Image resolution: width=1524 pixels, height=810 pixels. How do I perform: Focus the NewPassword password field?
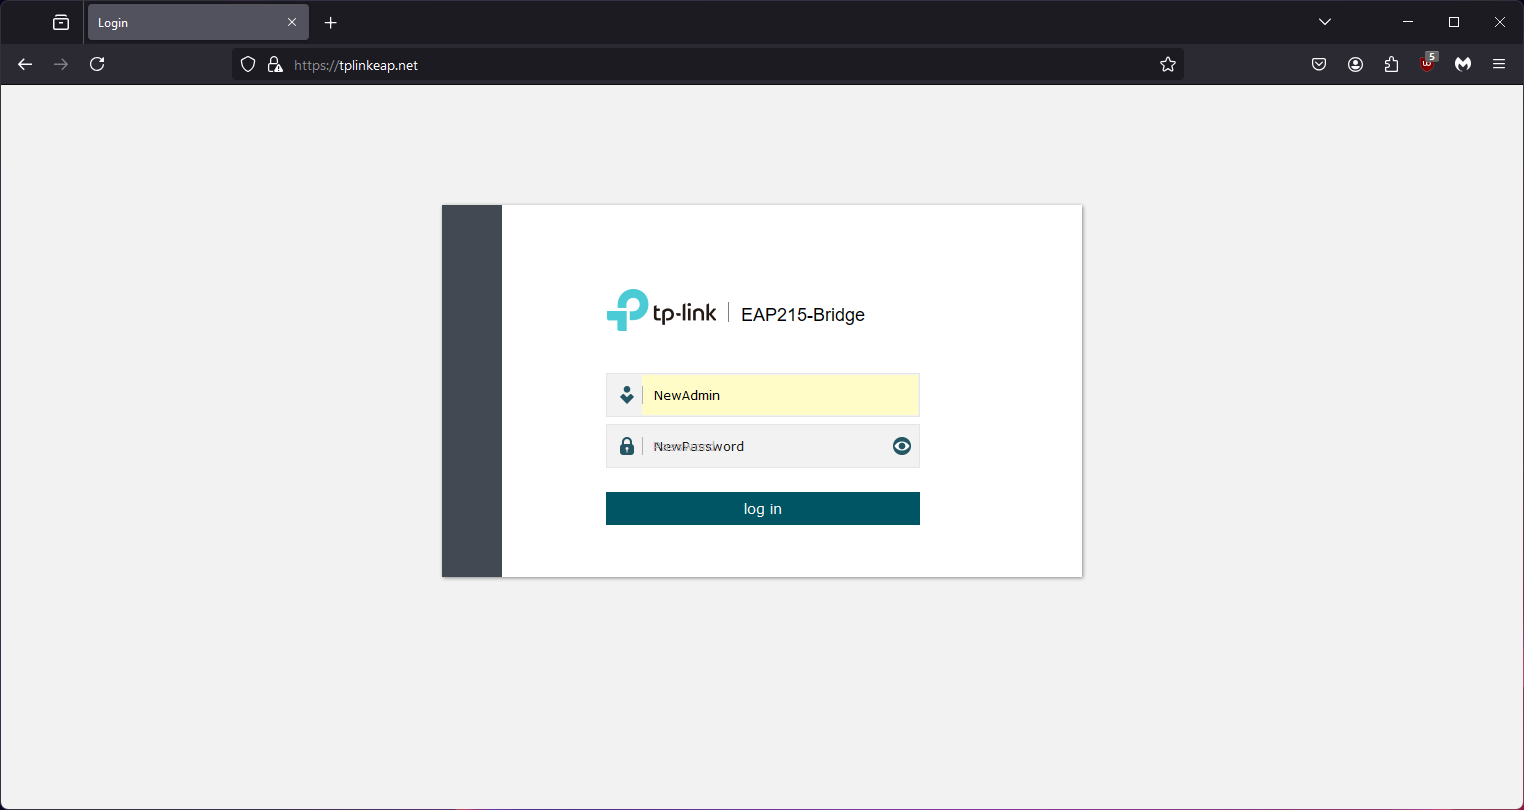tap(765, 446)
